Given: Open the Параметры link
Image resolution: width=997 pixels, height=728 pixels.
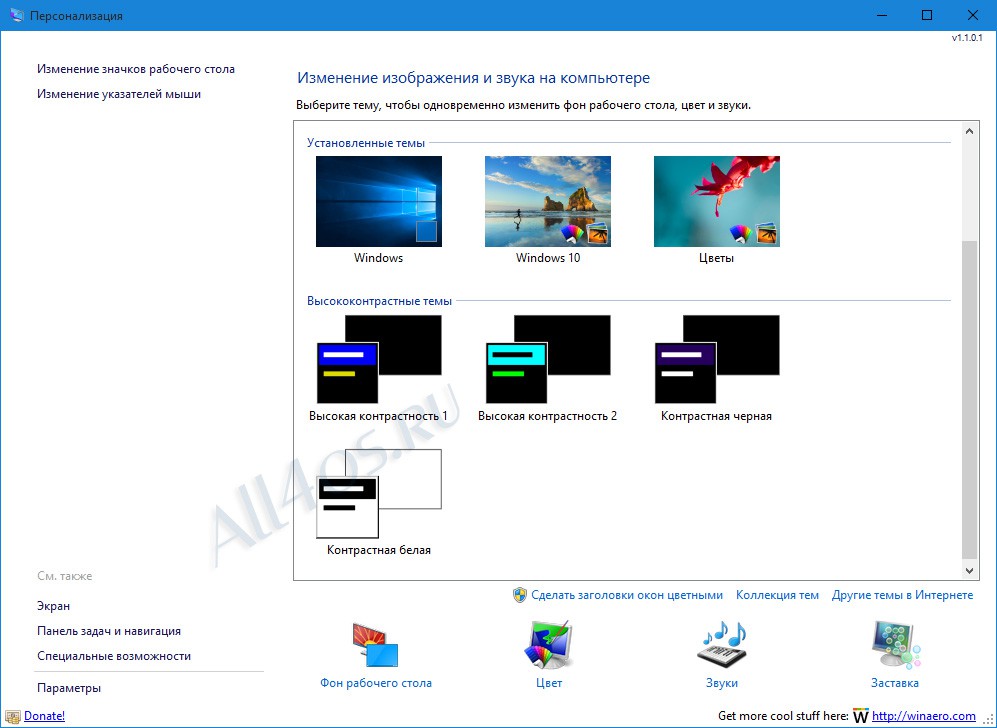Looking at the screenshot, I should pos(69,688).
